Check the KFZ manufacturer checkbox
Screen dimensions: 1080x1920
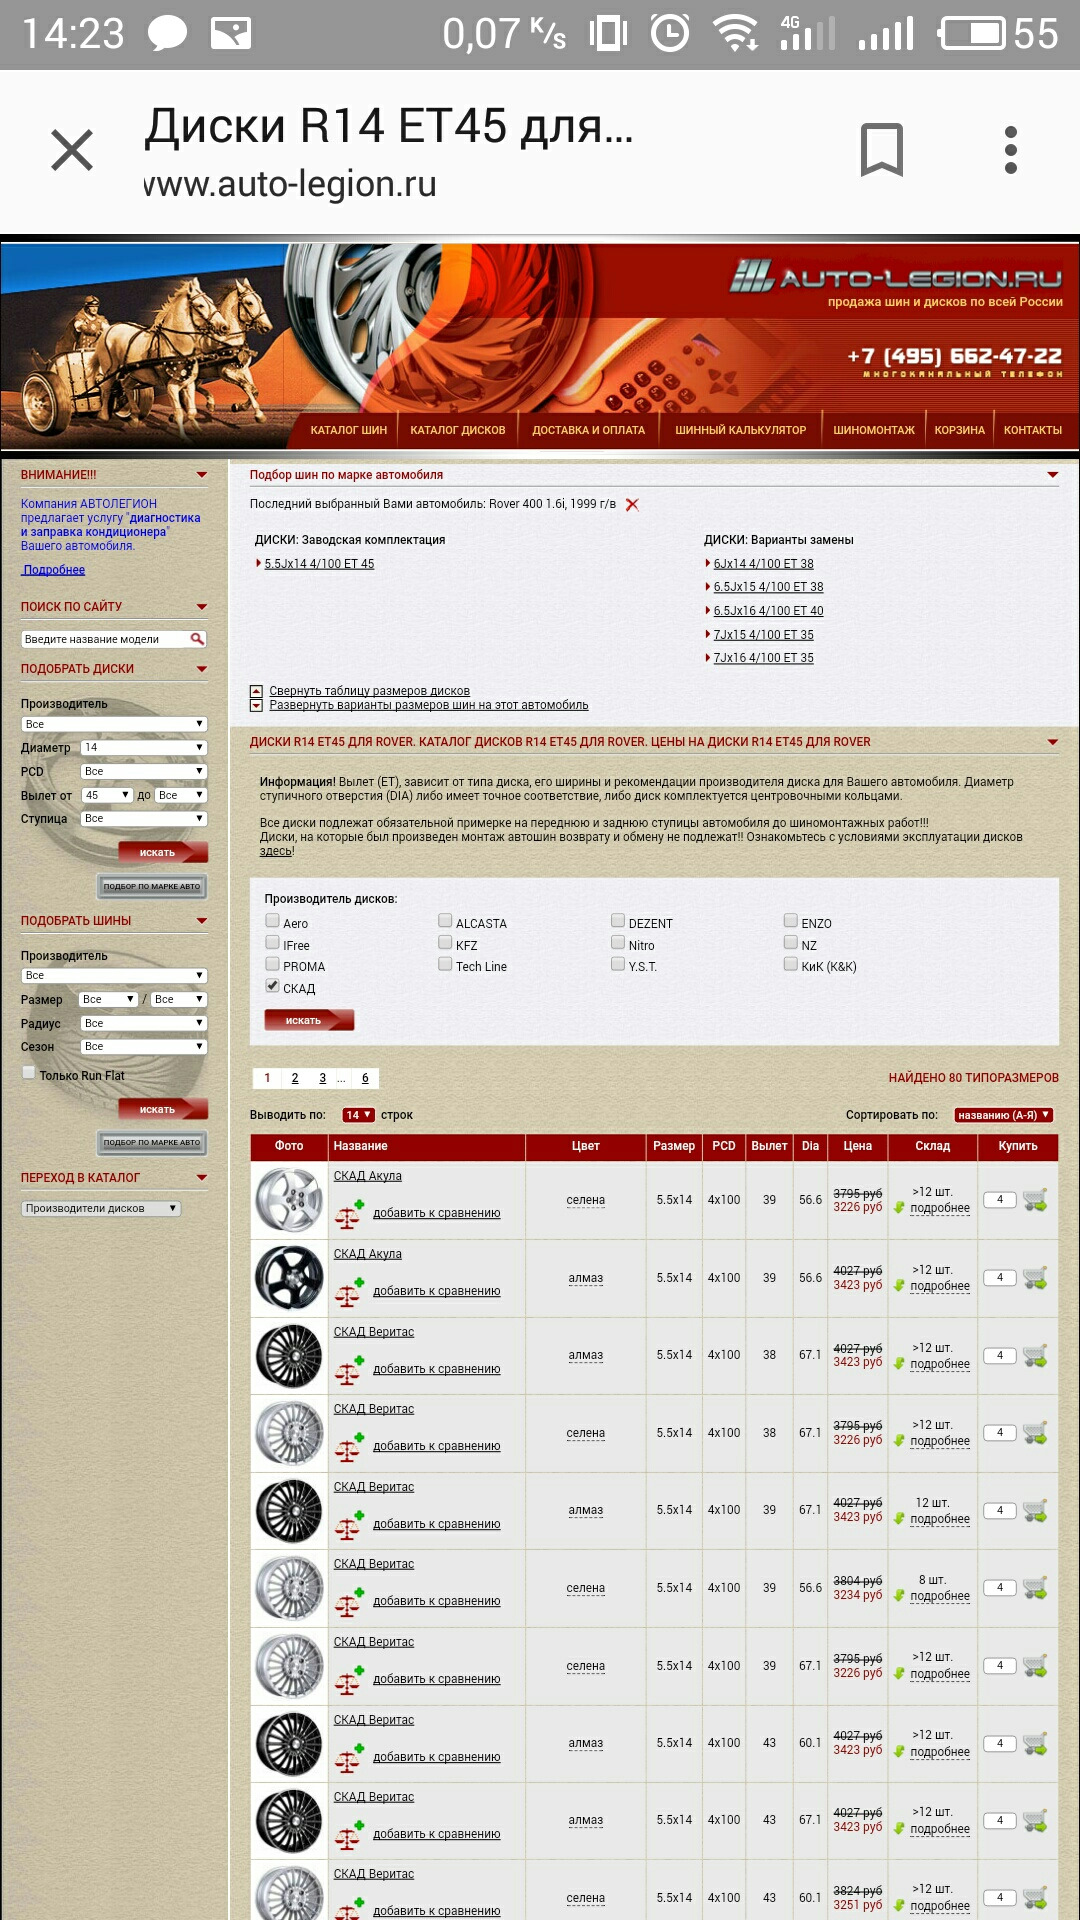tap(445, 943)
